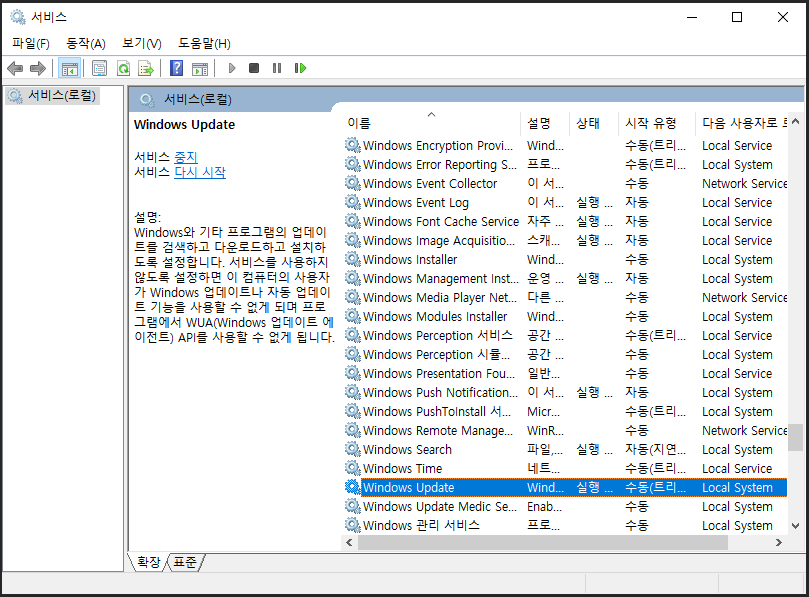Select Windows Error Reporting Service row
809x597 pixels.
click(565, 165)
